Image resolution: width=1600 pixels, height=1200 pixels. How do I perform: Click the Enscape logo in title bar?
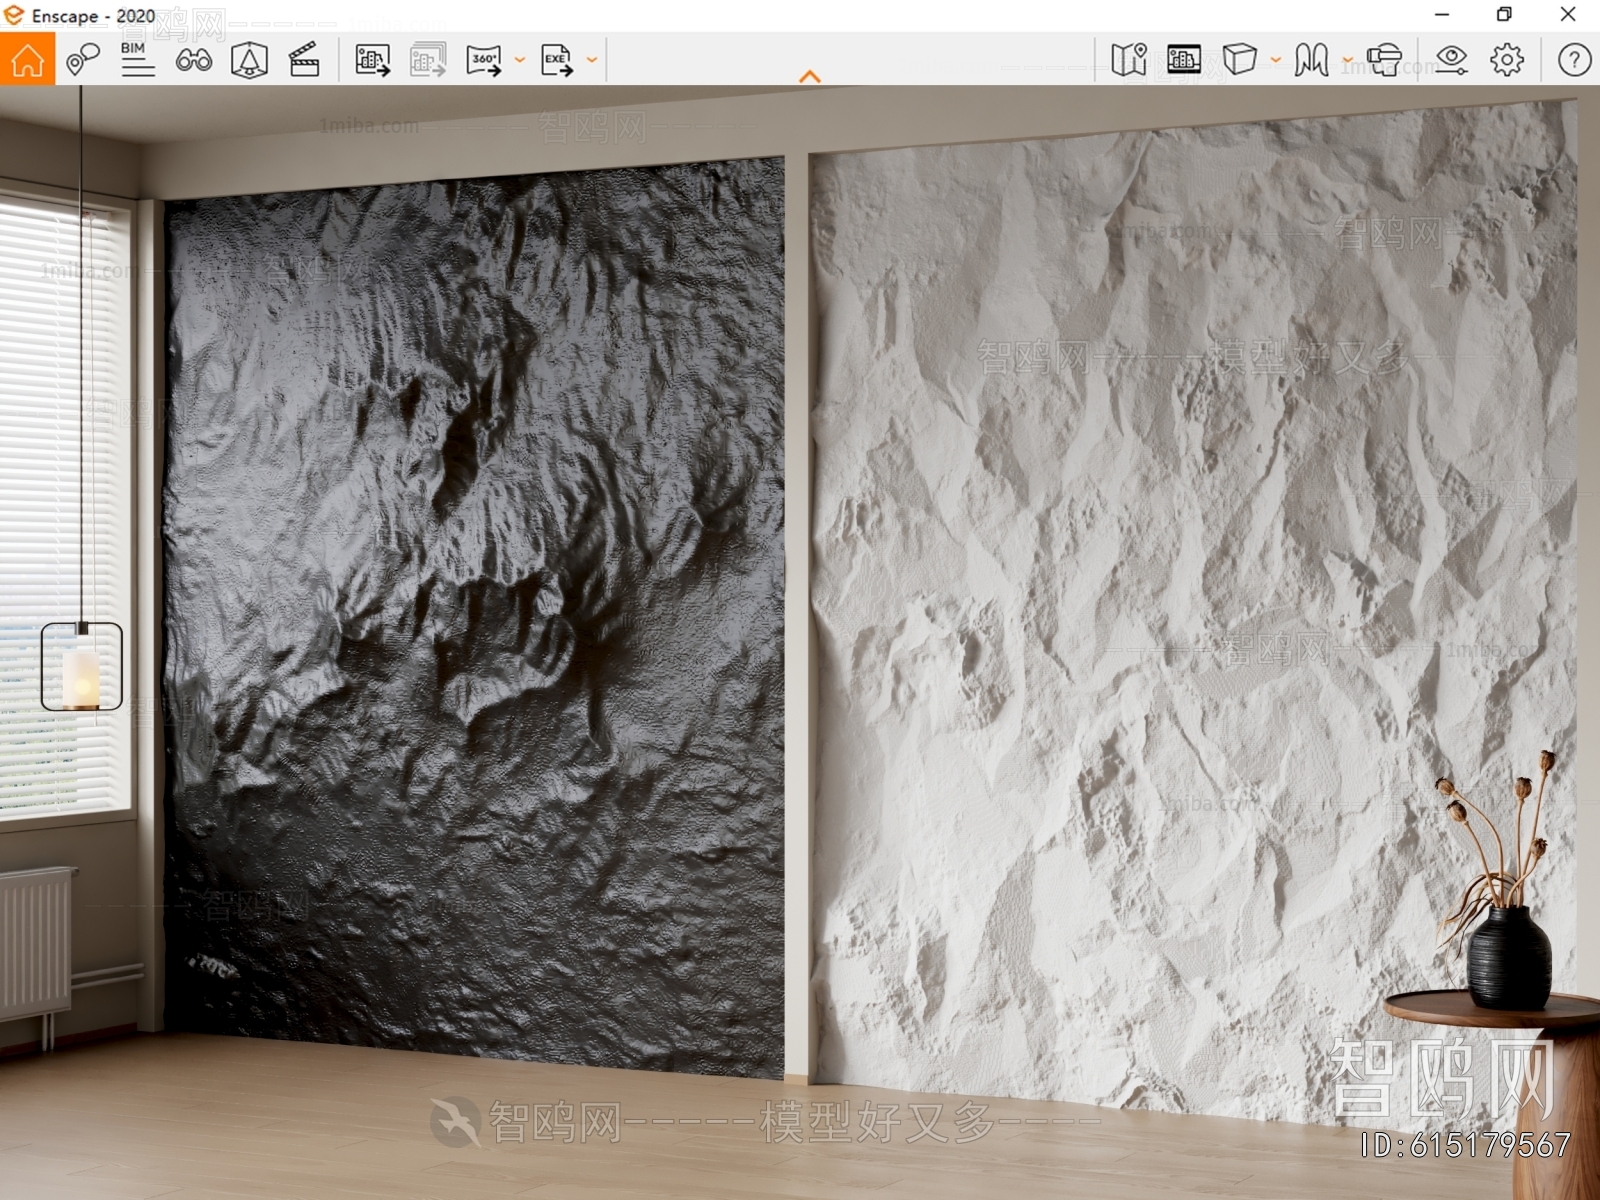14,15
